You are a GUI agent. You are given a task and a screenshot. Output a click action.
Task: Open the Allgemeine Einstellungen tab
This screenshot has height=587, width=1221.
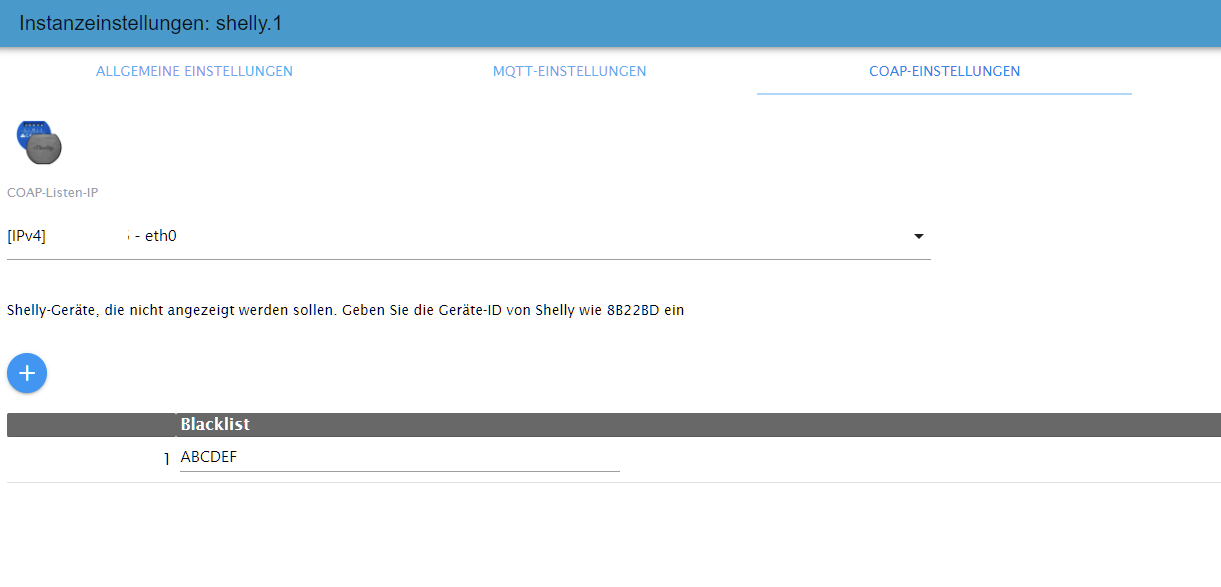[x=194, y=71]
